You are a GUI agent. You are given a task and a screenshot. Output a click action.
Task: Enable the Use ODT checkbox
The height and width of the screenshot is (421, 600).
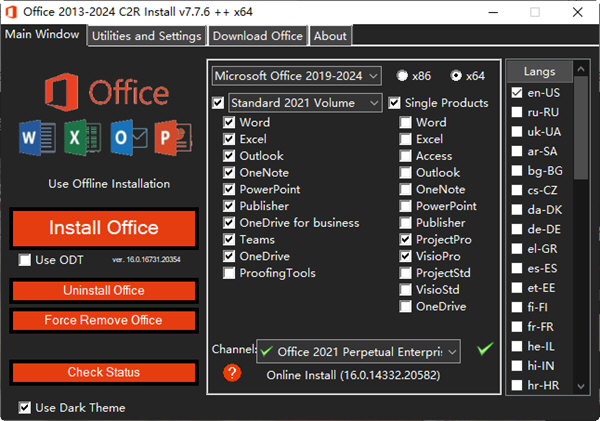coord(24,260)
